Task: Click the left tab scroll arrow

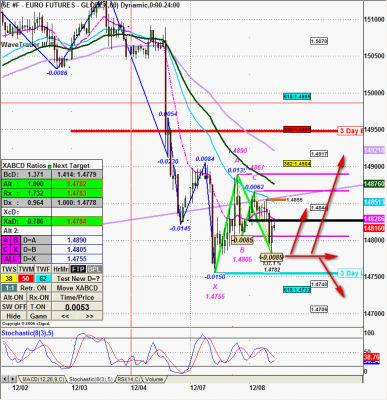Action: pyautogui.click(x=5, y=379)
